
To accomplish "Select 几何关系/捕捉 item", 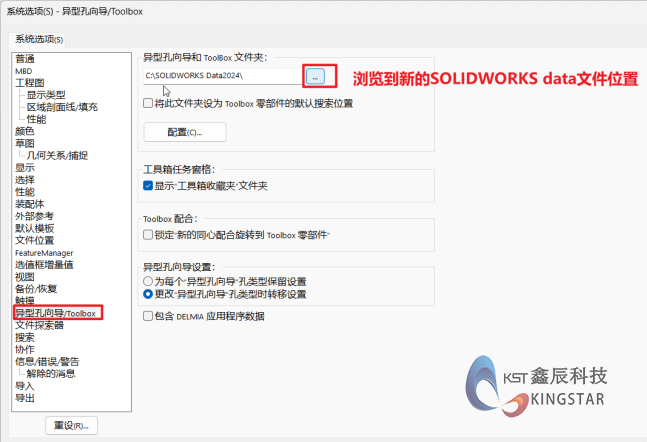I will pos(57,156).
